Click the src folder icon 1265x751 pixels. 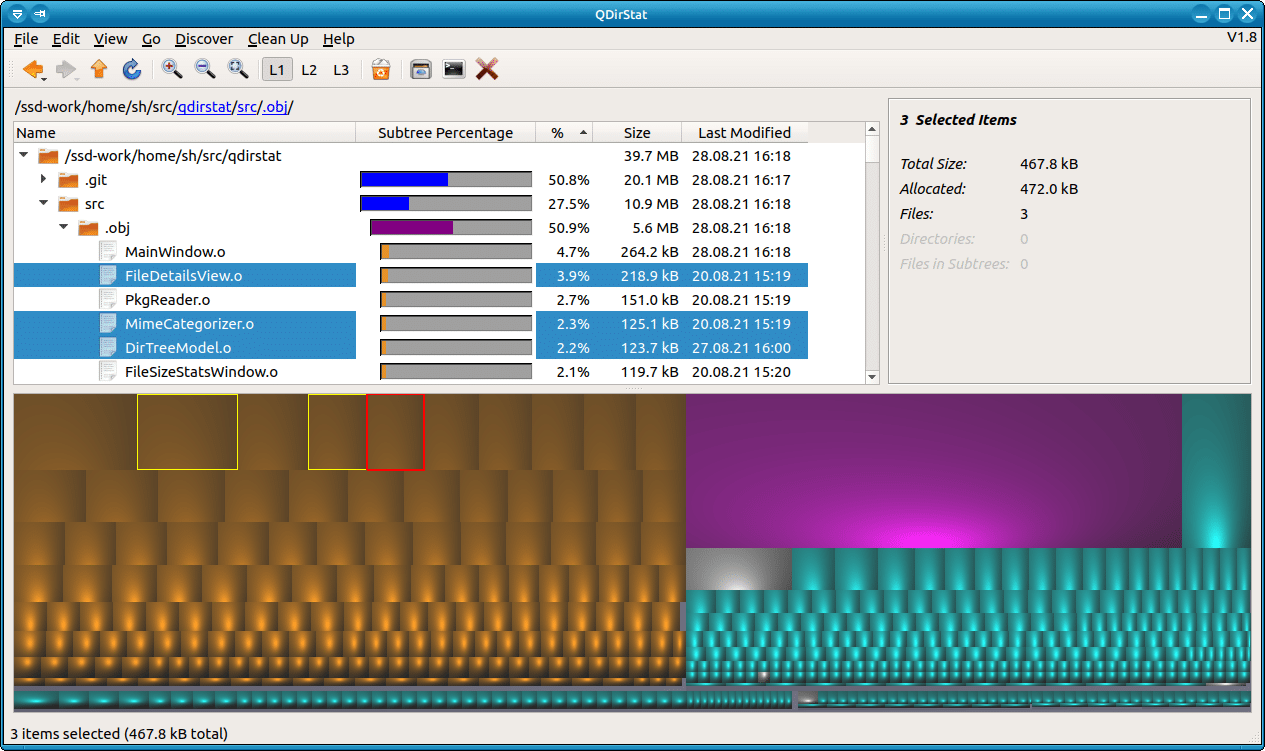click(68, 204)
